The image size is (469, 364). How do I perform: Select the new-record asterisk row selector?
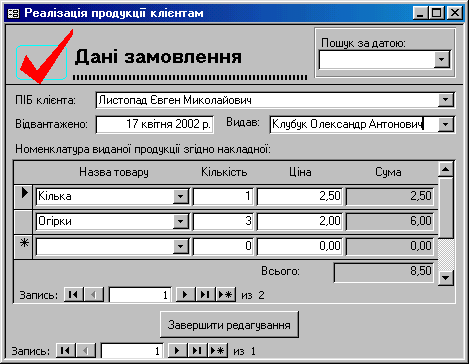(x=23, y=246)
